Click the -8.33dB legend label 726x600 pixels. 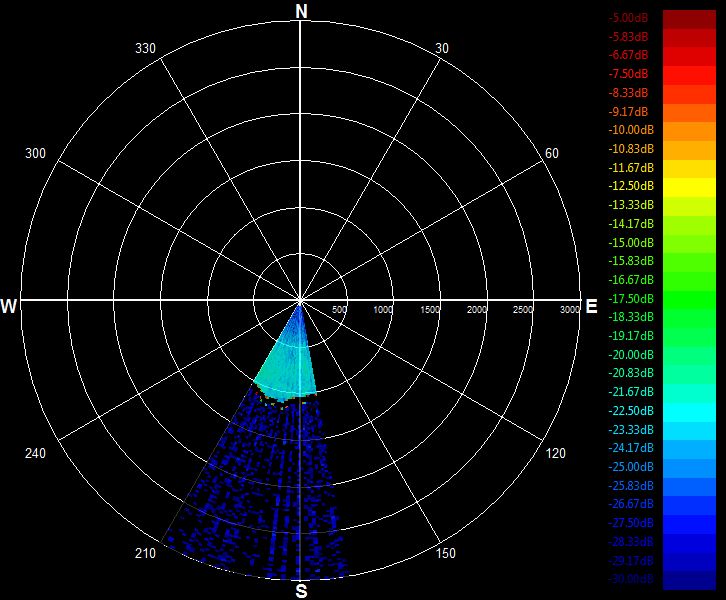click(x=628, y=93)
